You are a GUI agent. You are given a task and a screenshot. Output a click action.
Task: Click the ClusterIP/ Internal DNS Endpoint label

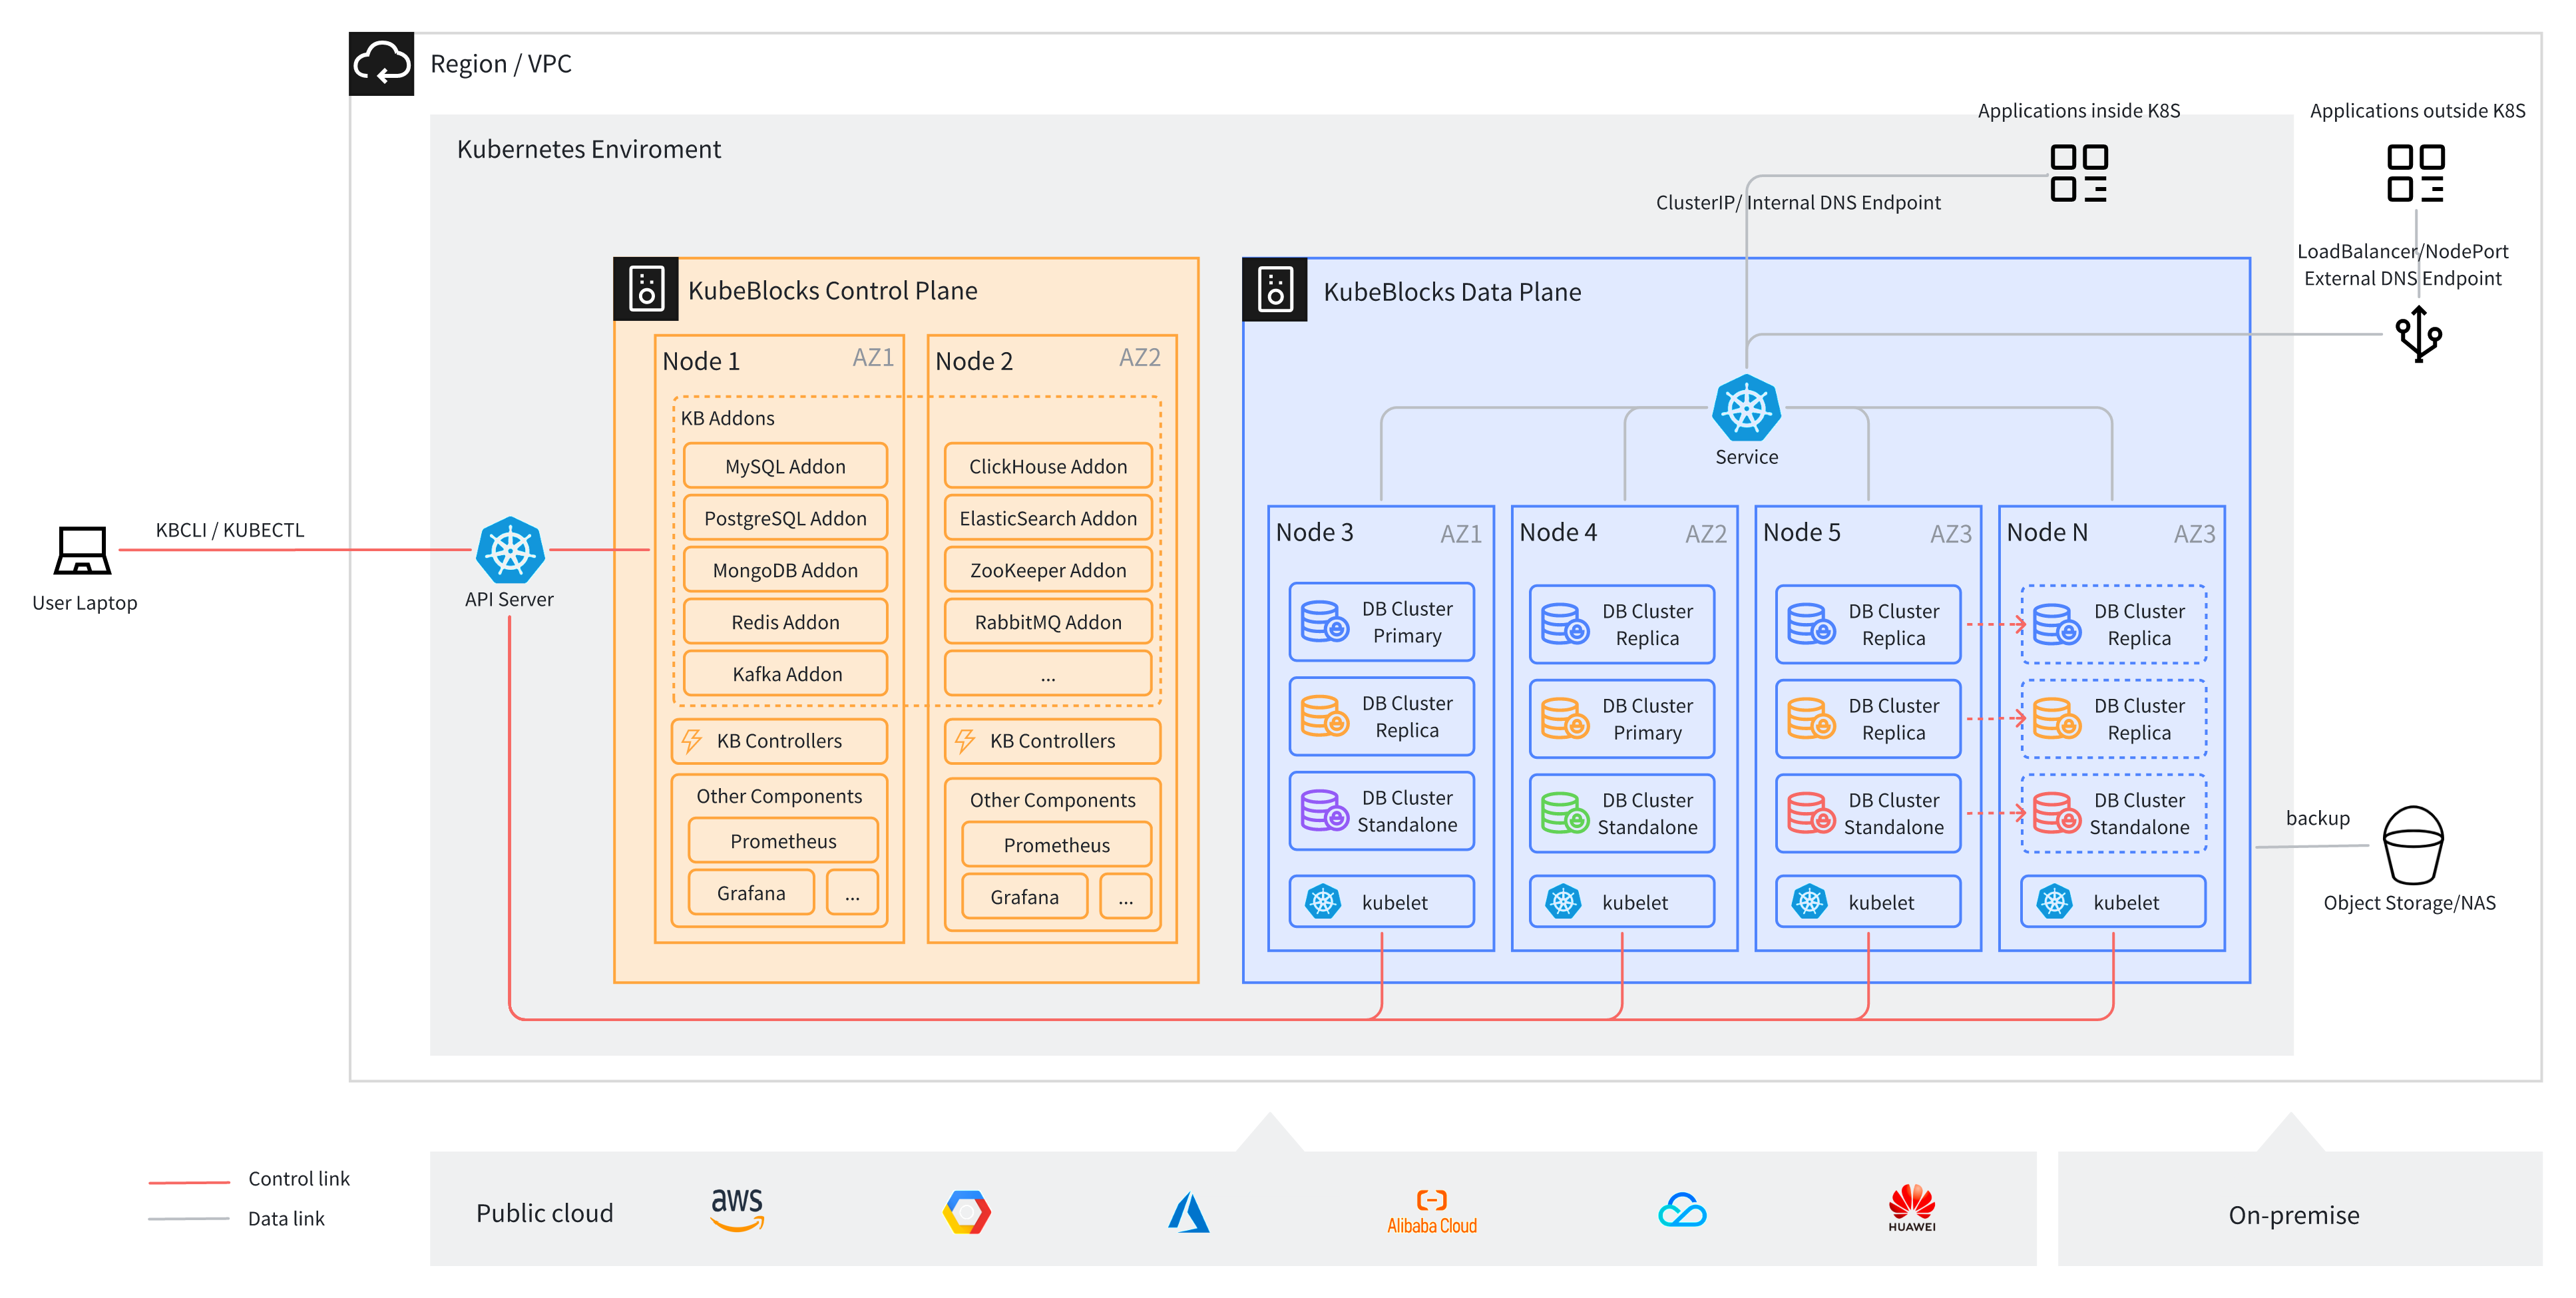1798,202
